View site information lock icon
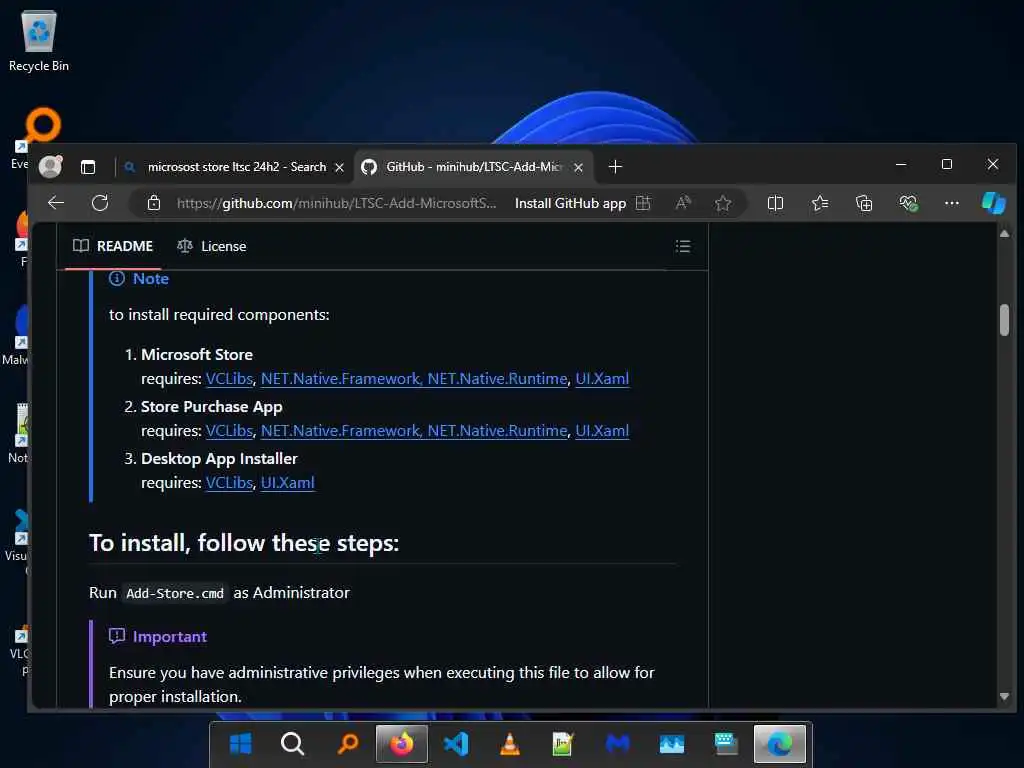1024x768 pixels. tap(153, 203)
